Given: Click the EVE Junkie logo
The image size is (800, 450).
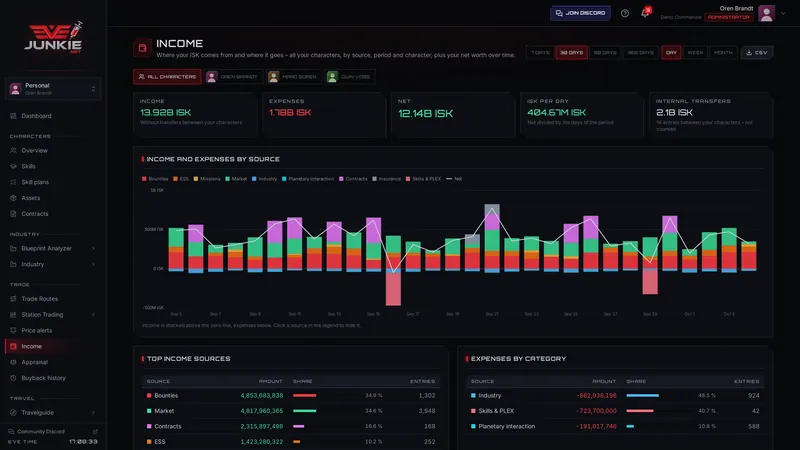Looking at the screenshot, I should coord(53,37).
